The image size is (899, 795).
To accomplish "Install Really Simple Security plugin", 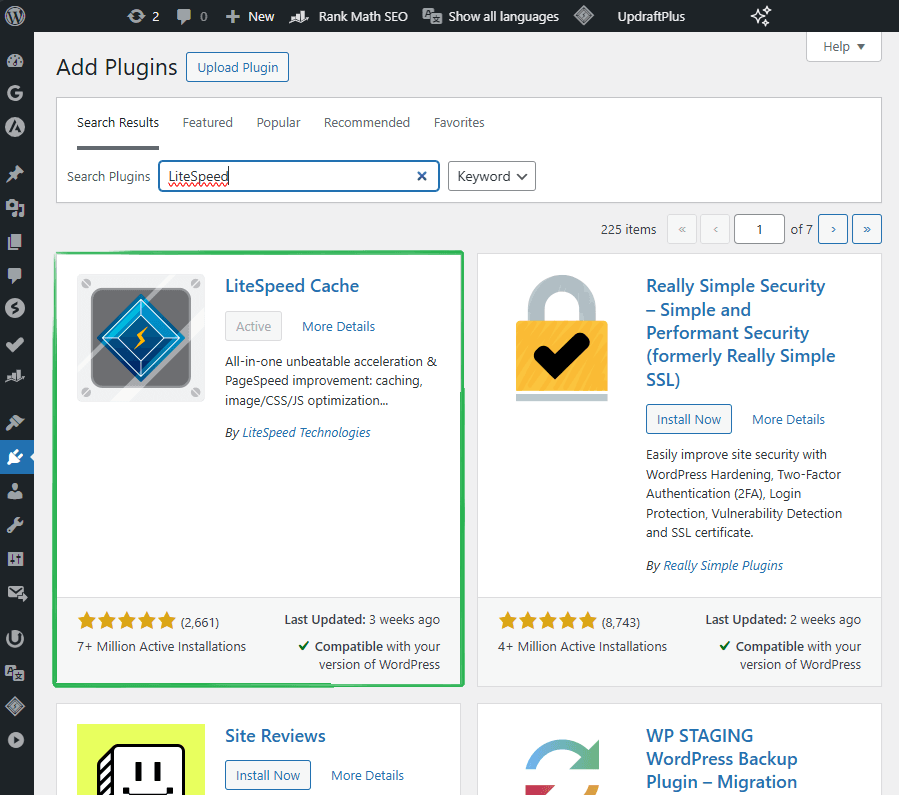I will (689, 419).
